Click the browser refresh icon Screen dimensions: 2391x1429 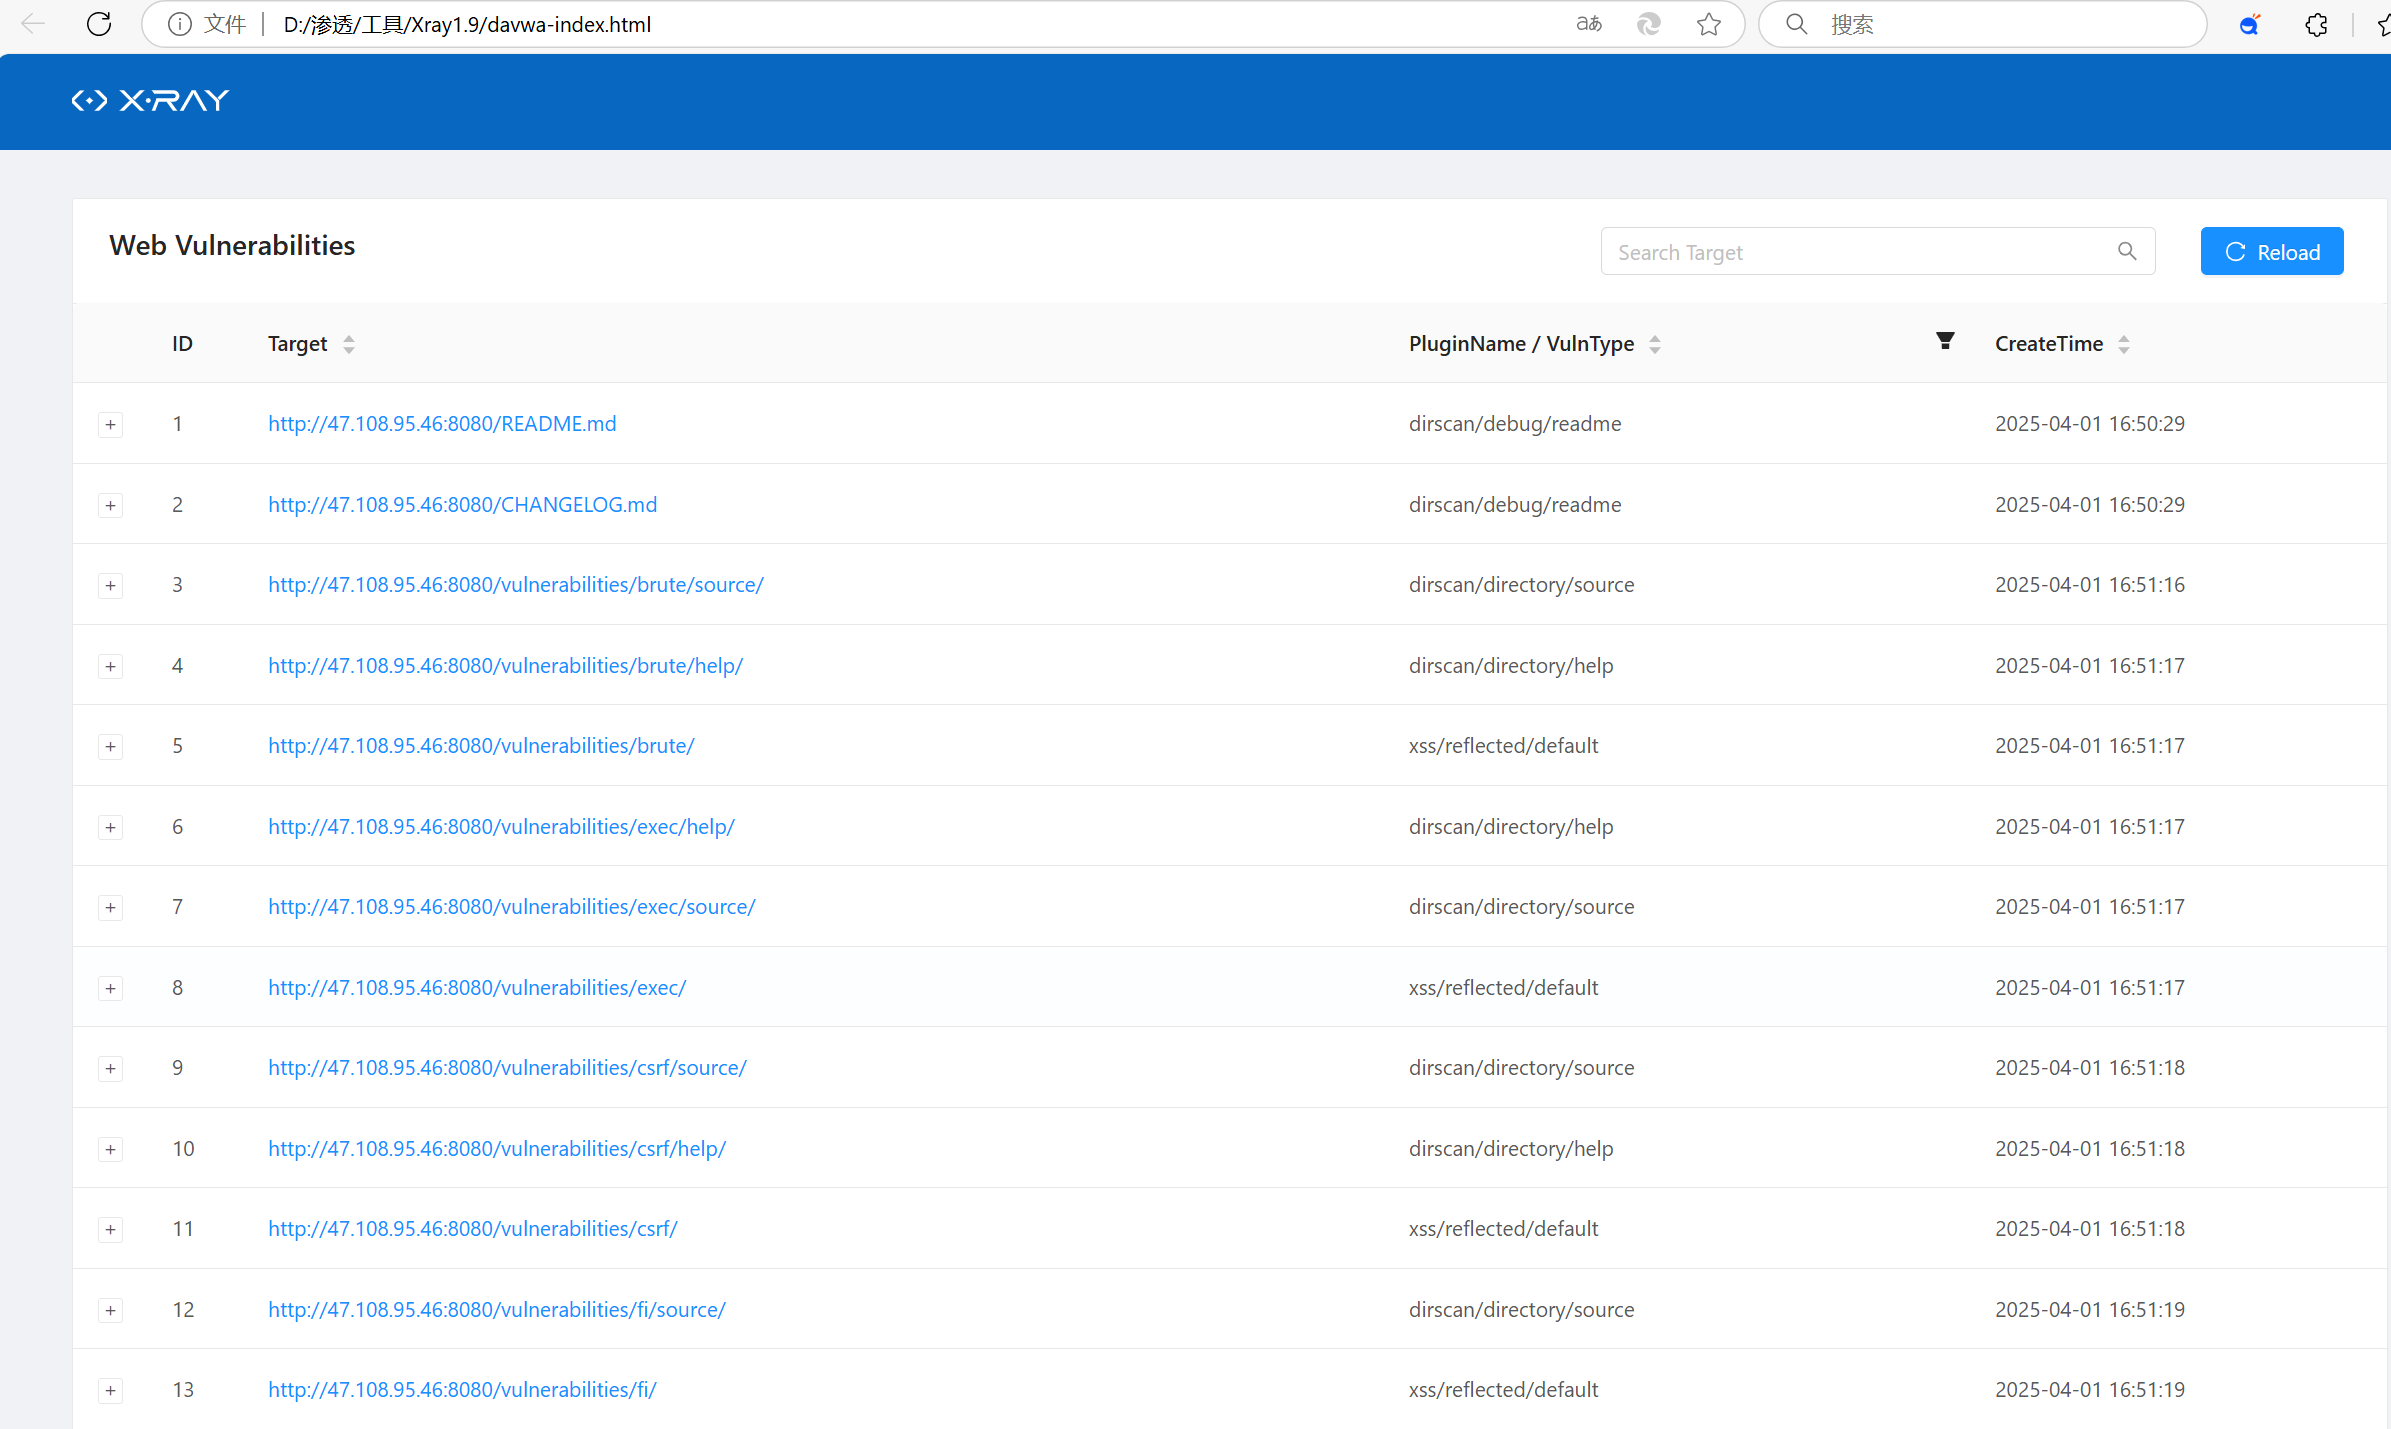pyautogui.click(x=99, y=24)
